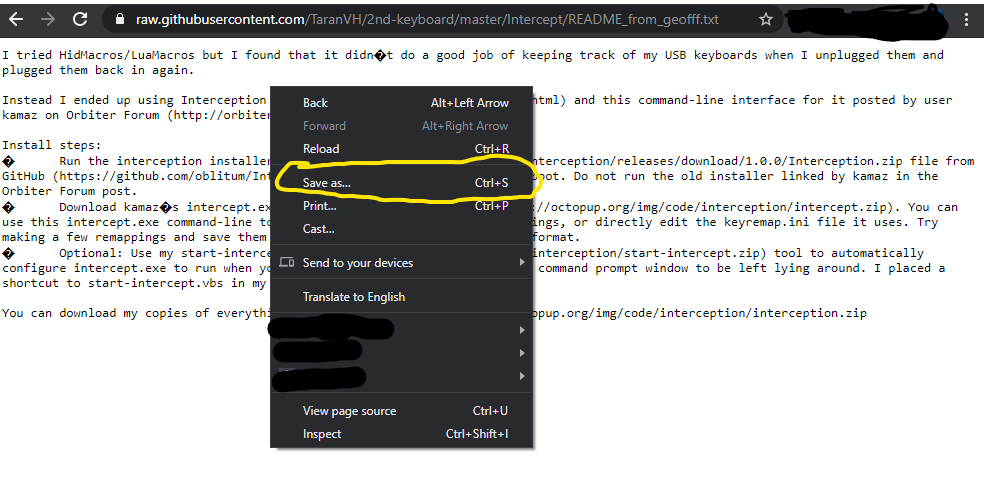Select Save as... from context menu
Screen dimensions: 984x502
click(x=402, y=183)
